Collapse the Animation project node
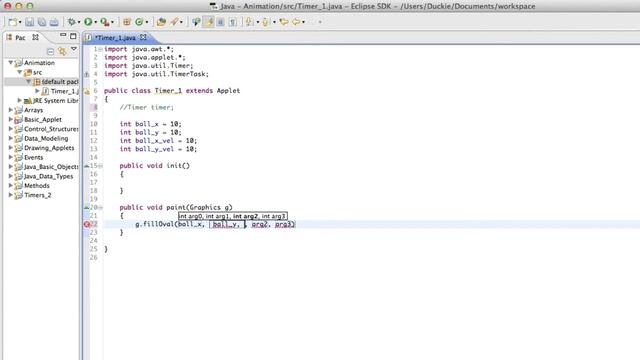 (11, 63)
